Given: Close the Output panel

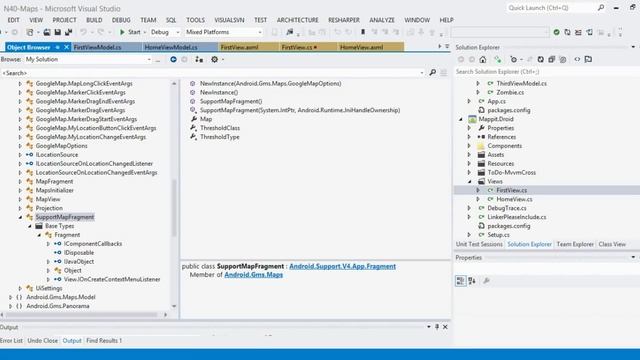Looking at the screenshot, I should coord(445,327).
